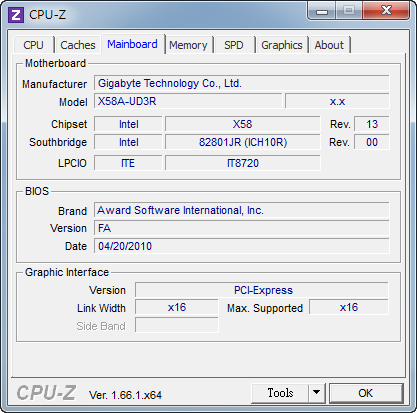The height and width of the screenshot is (413, 417).
Task: Select the Mainboard tab
Action: (x=132, y=44)
